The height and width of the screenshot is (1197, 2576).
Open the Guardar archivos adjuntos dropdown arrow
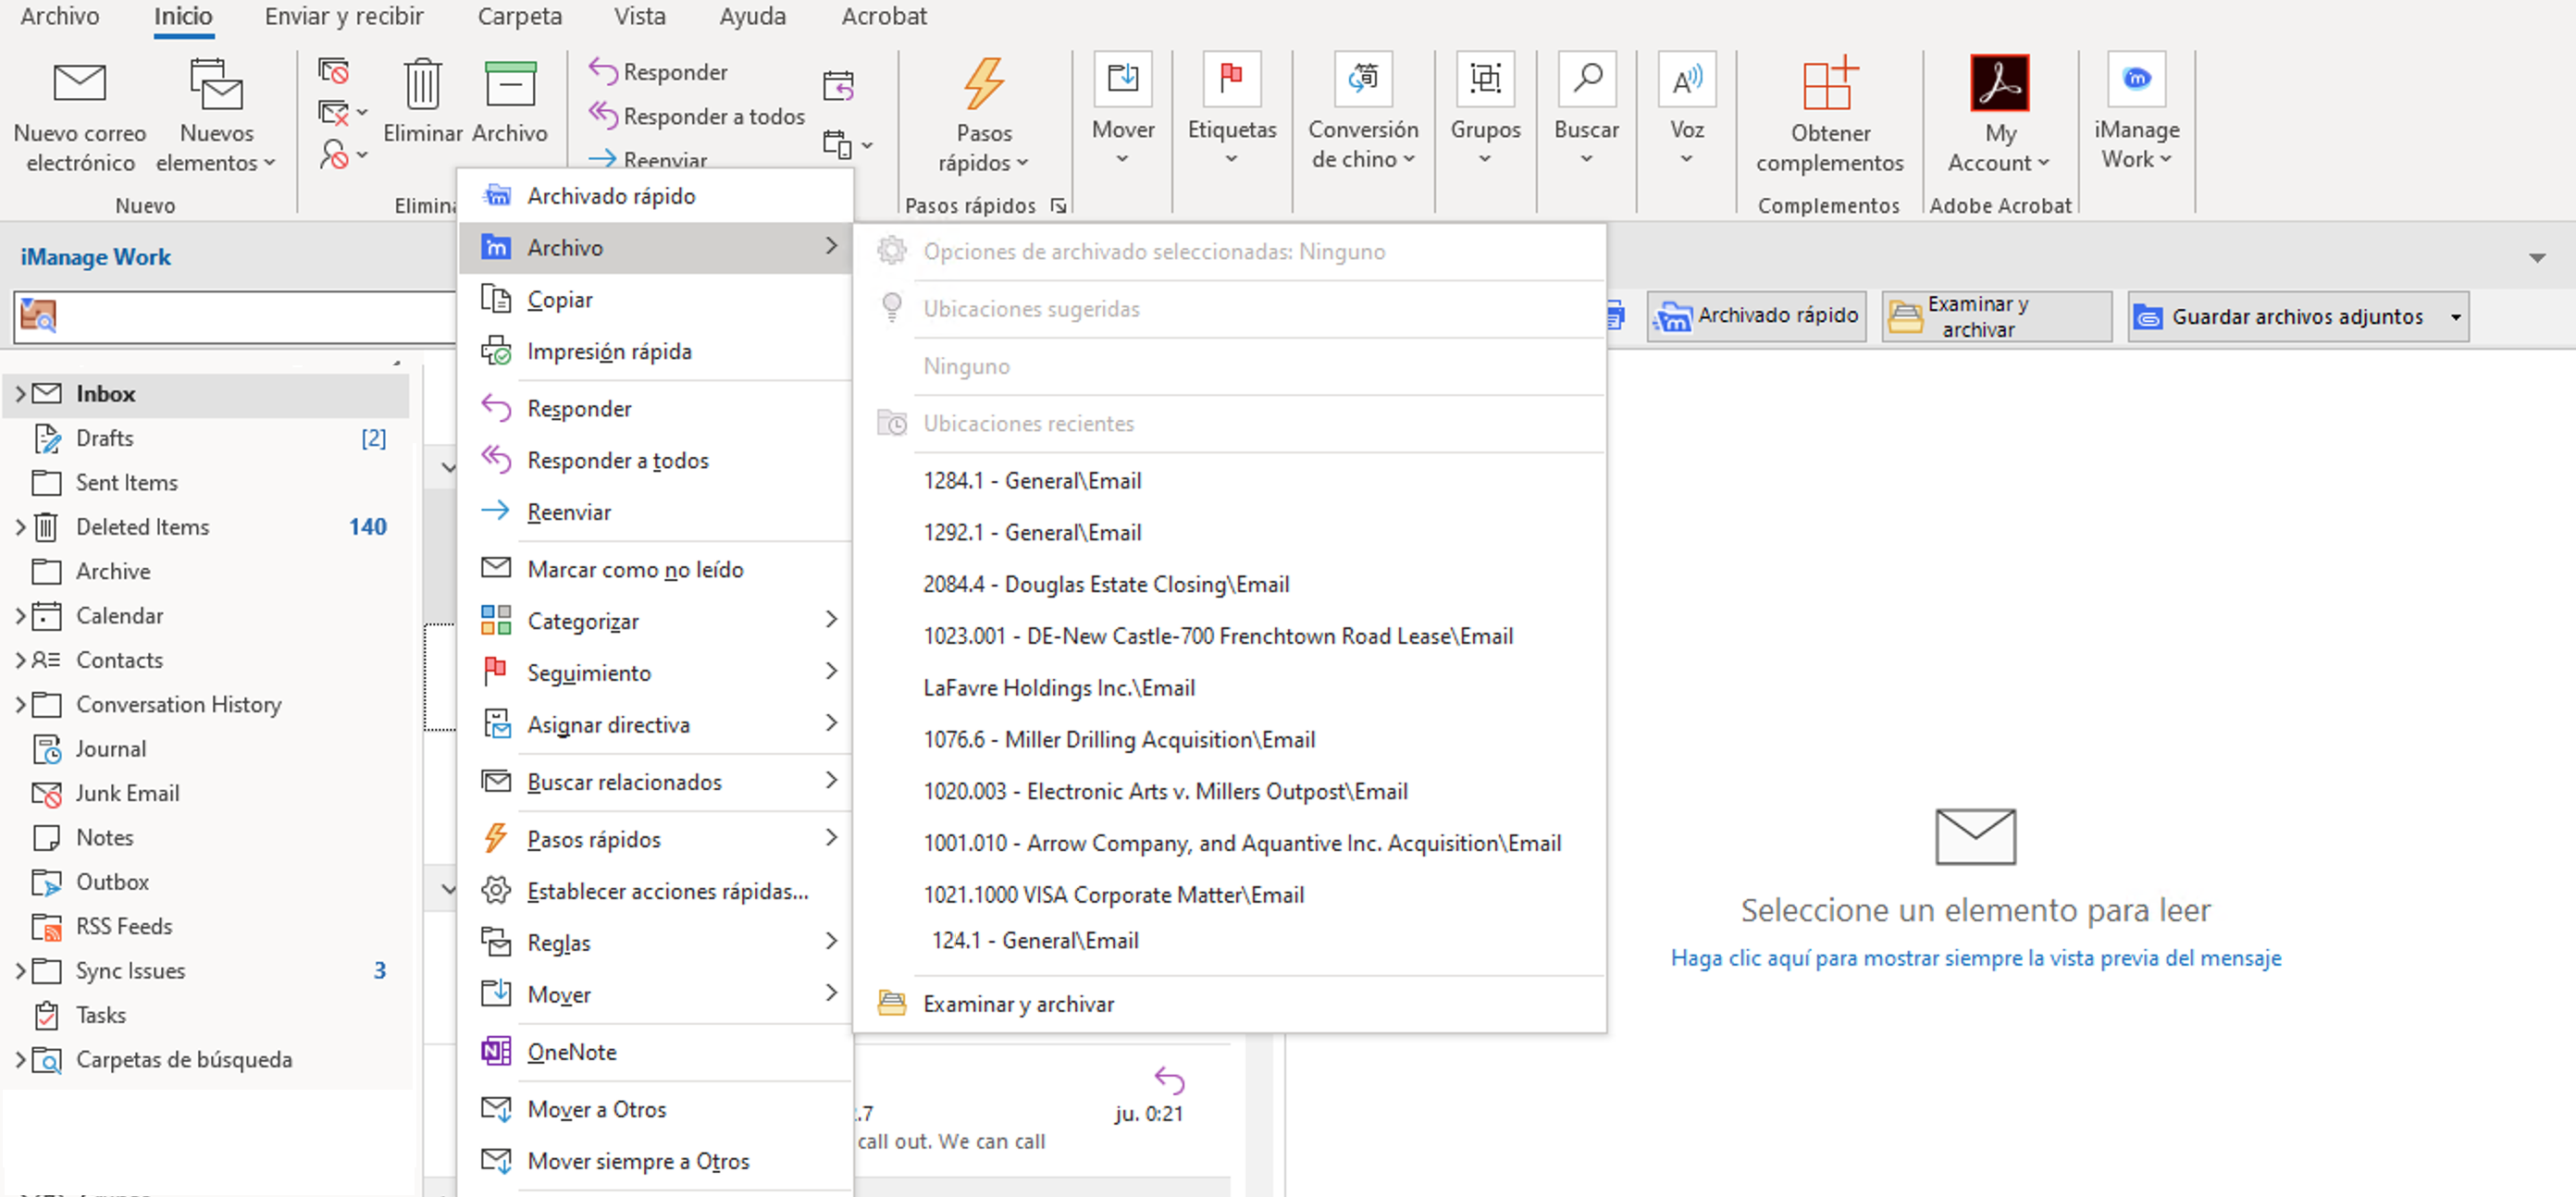(x=2455, y=317)
